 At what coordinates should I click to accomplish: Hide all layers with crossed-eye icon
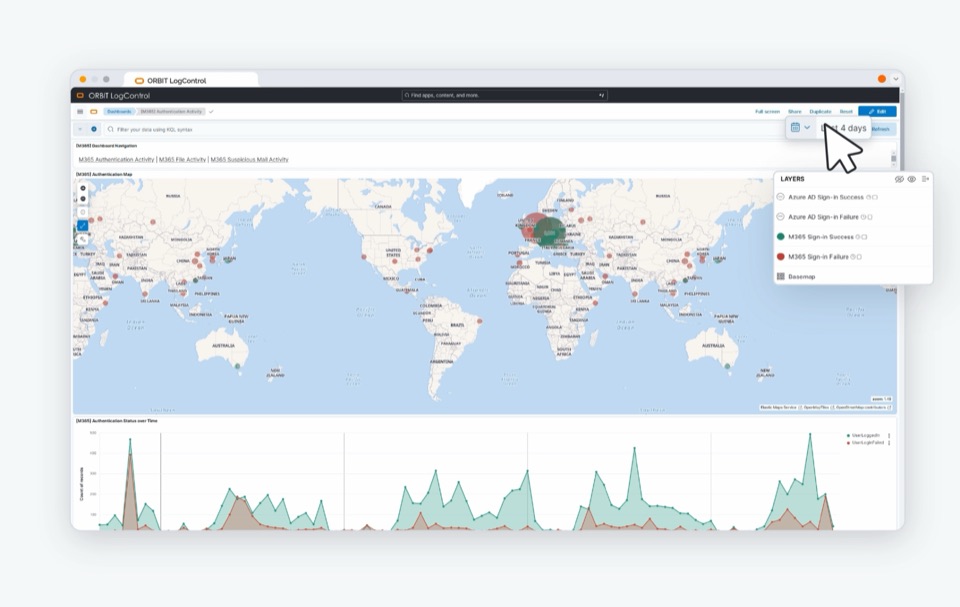coord(899,179)
